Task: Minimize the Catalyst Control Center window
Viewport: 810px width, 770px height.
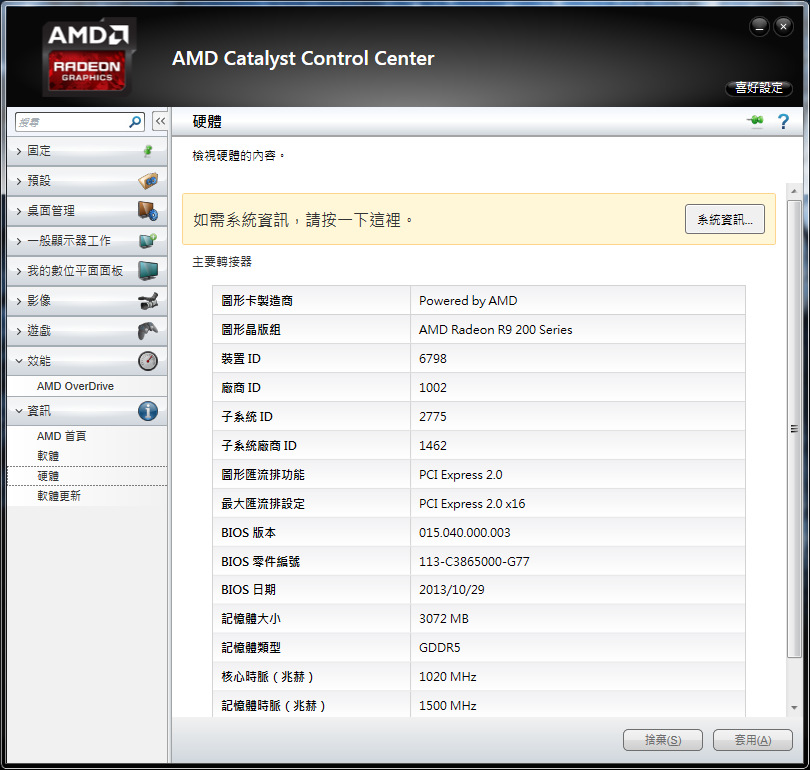Action: point(759,26)
